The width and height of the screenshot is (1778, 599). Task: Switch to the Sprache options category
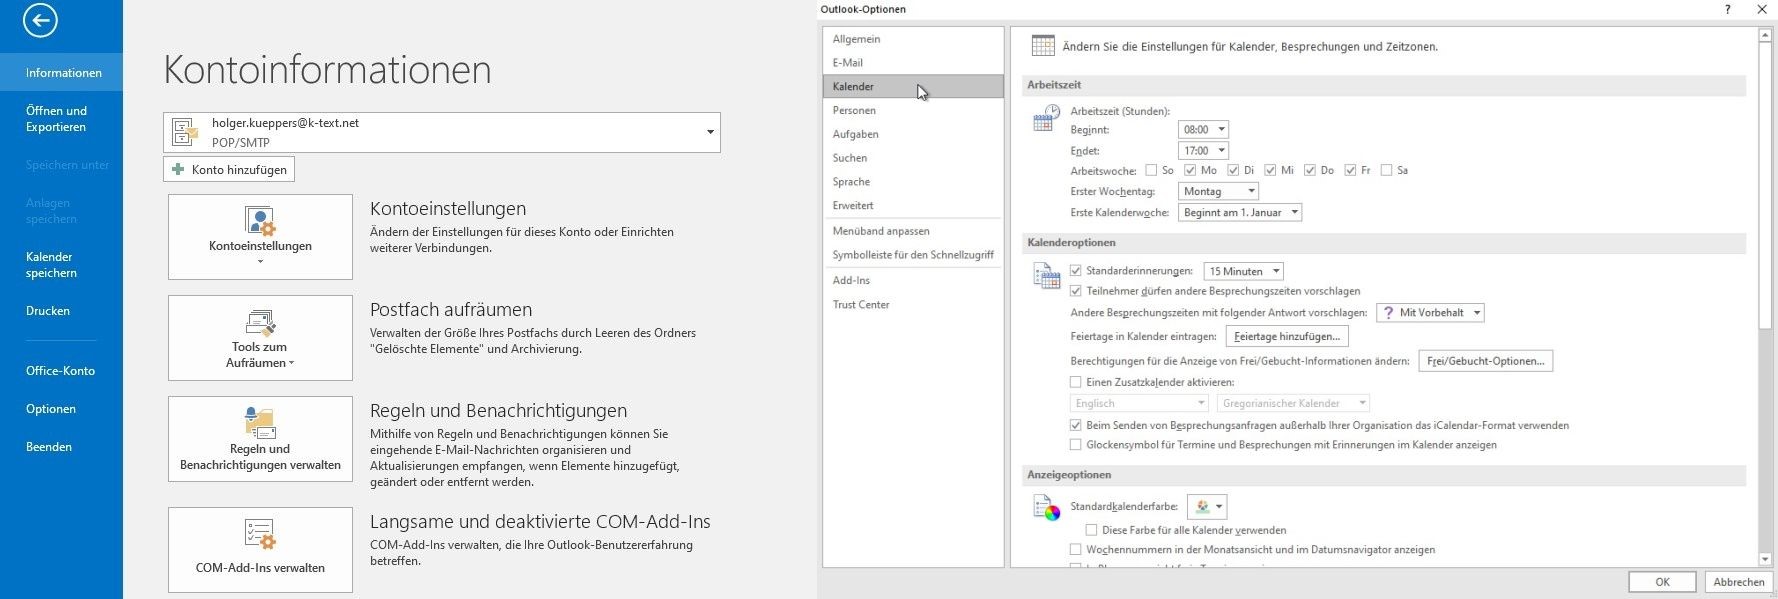(x=913, y=182)
